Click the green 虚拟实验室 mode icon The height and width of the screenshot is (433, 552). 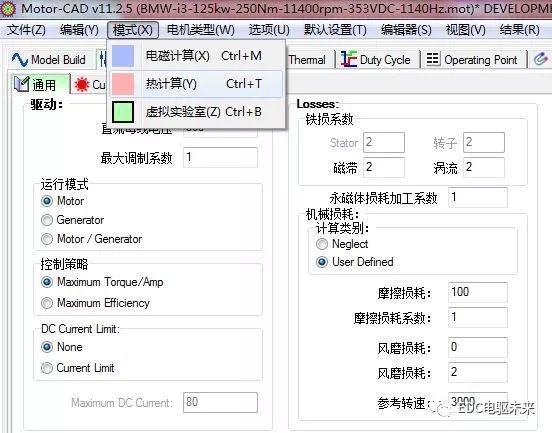[123, 112]
